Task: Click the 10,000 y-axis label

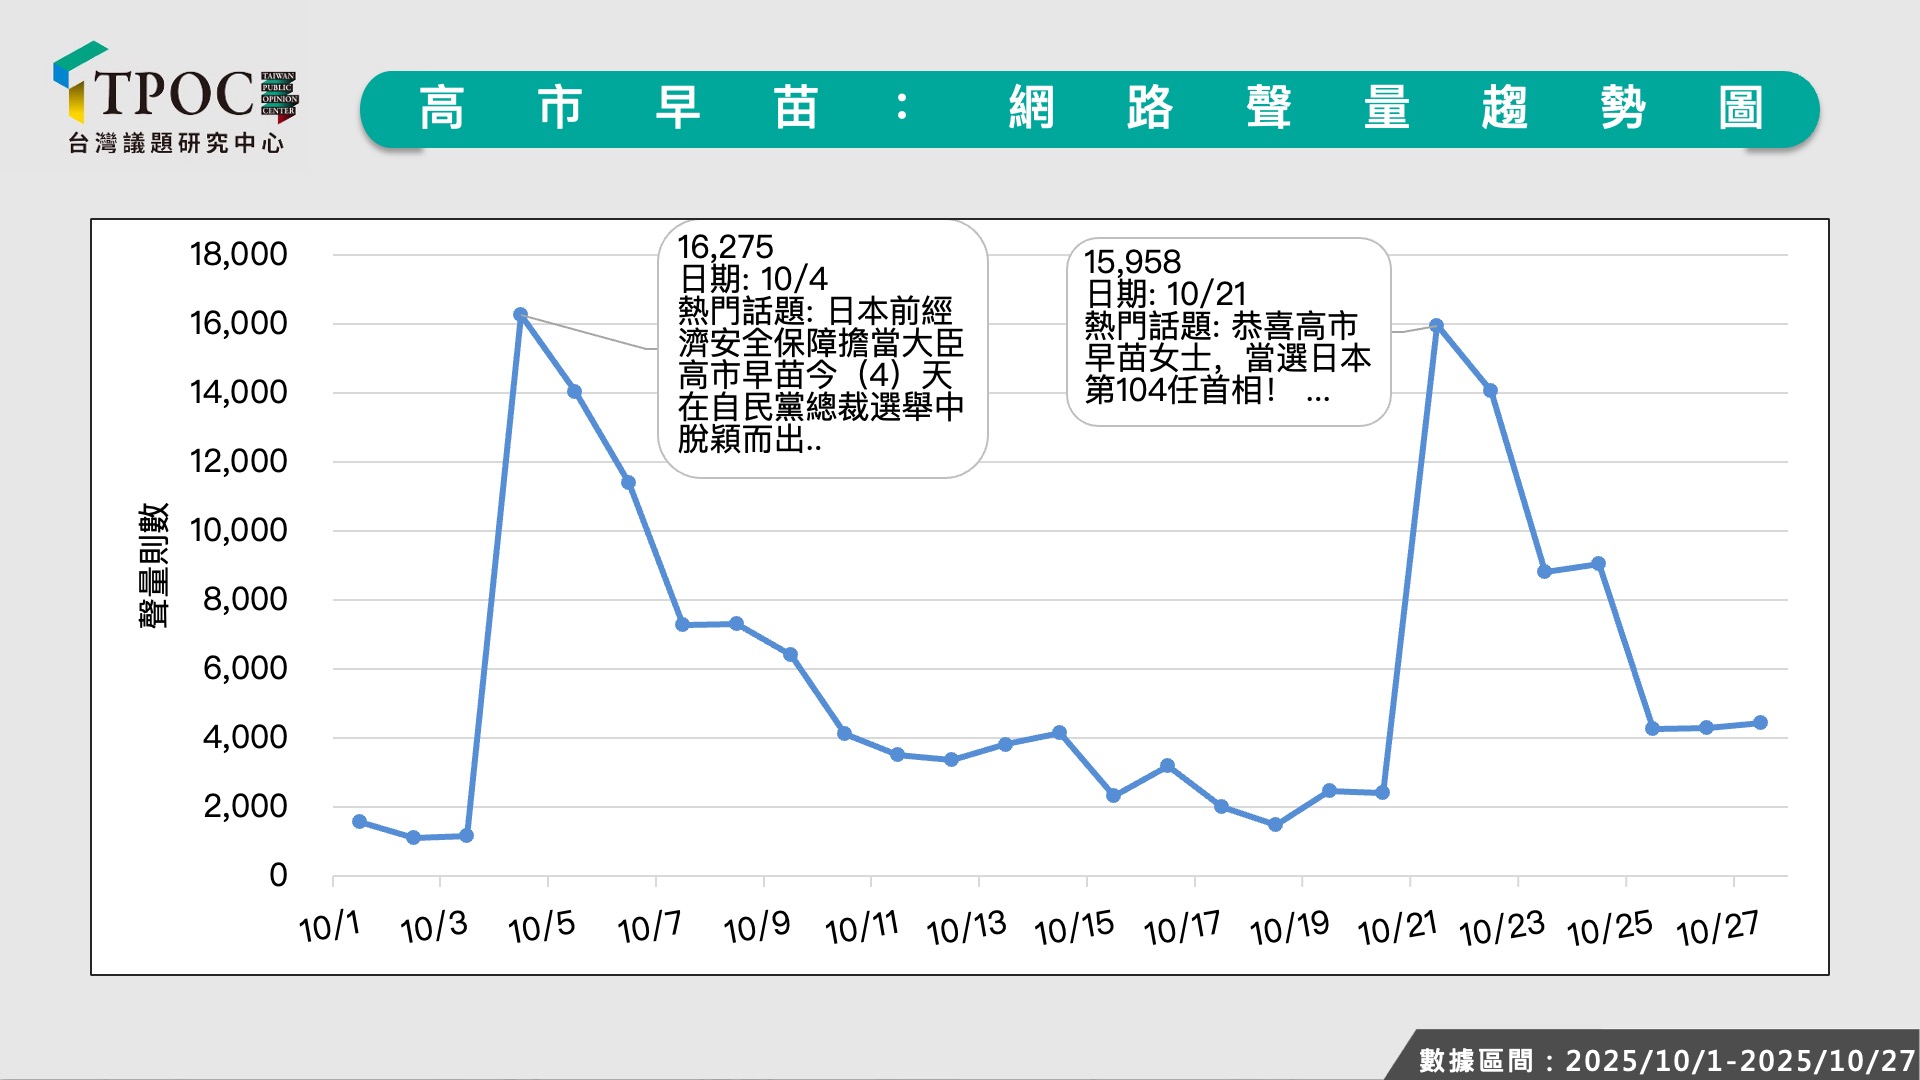Action: tap(238, 530)
